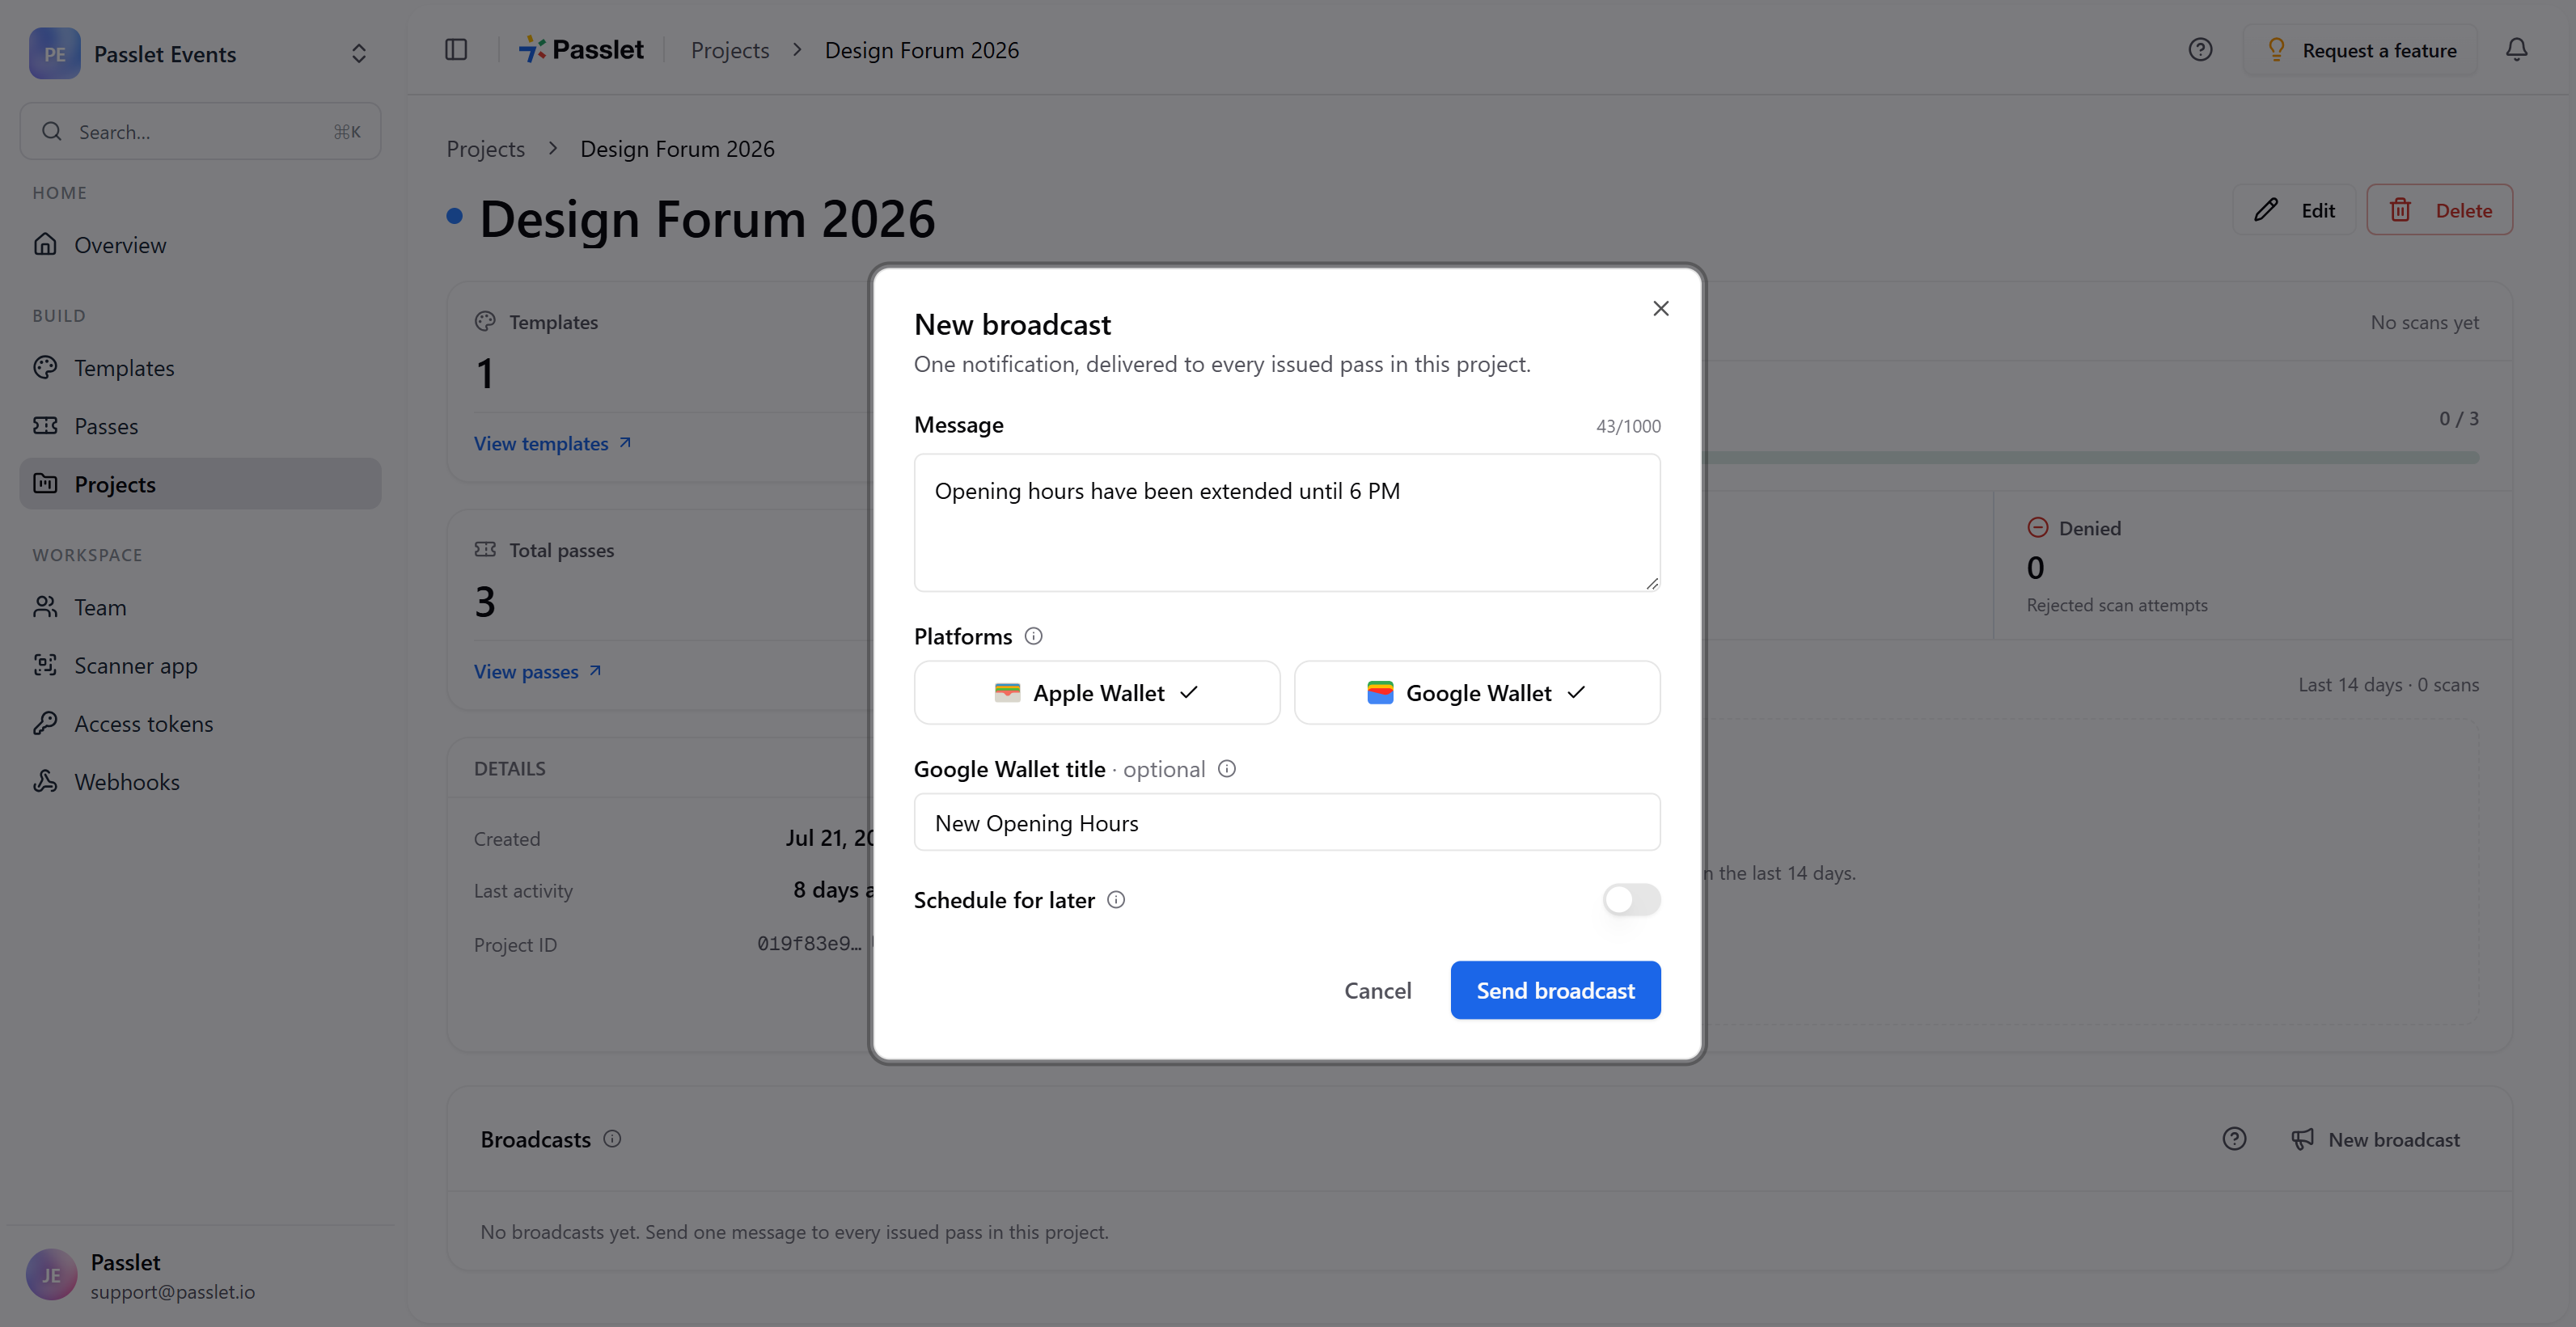Click Broadcasts section help icon

(x=2234, y=1138)
